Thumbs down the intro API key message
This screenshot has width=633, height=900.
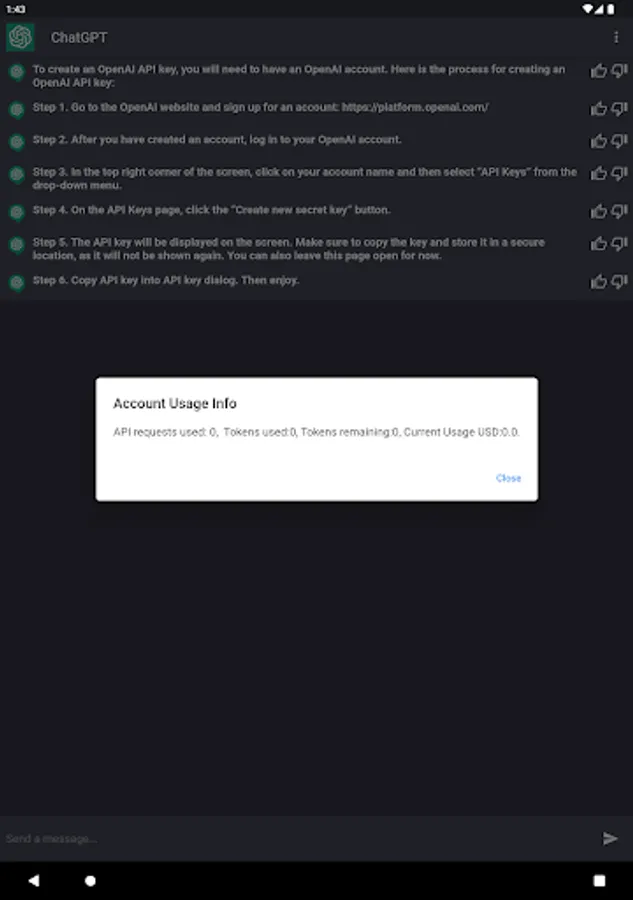[619, 71]
